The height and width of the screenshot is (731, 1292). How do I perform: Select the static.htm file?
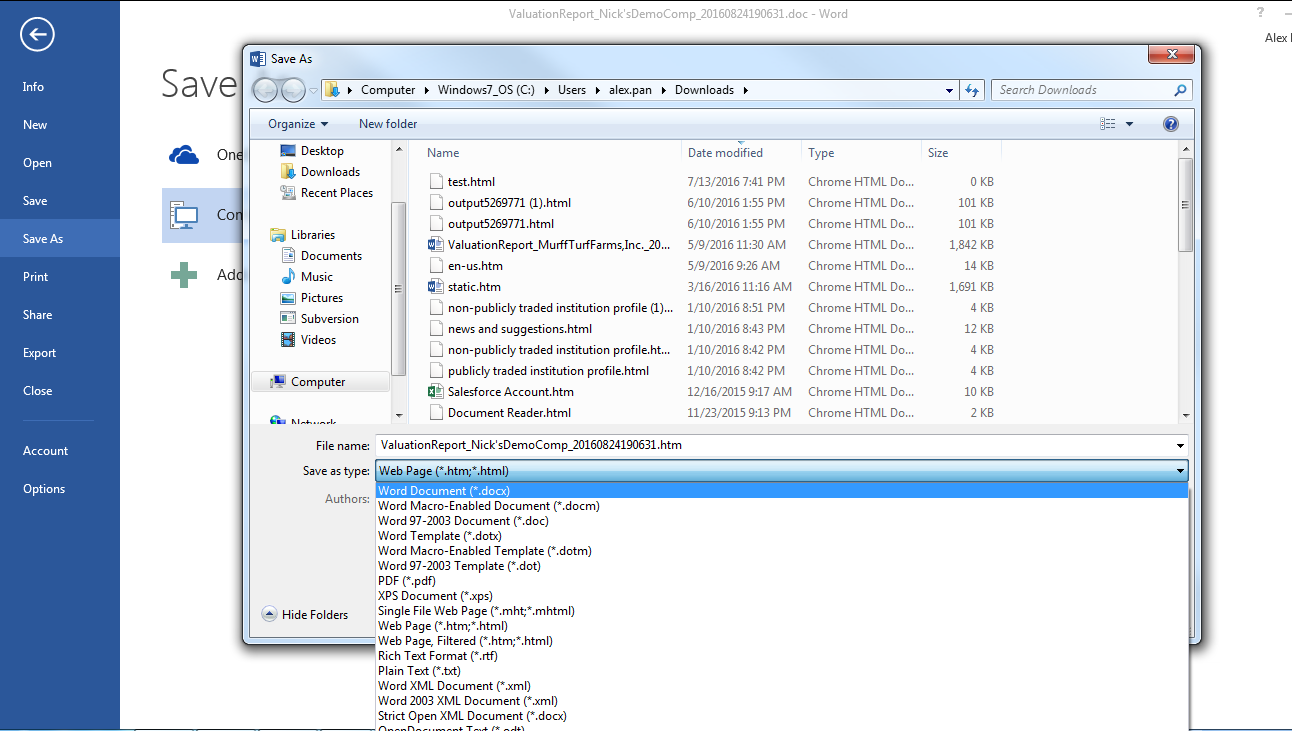(474, 287)
